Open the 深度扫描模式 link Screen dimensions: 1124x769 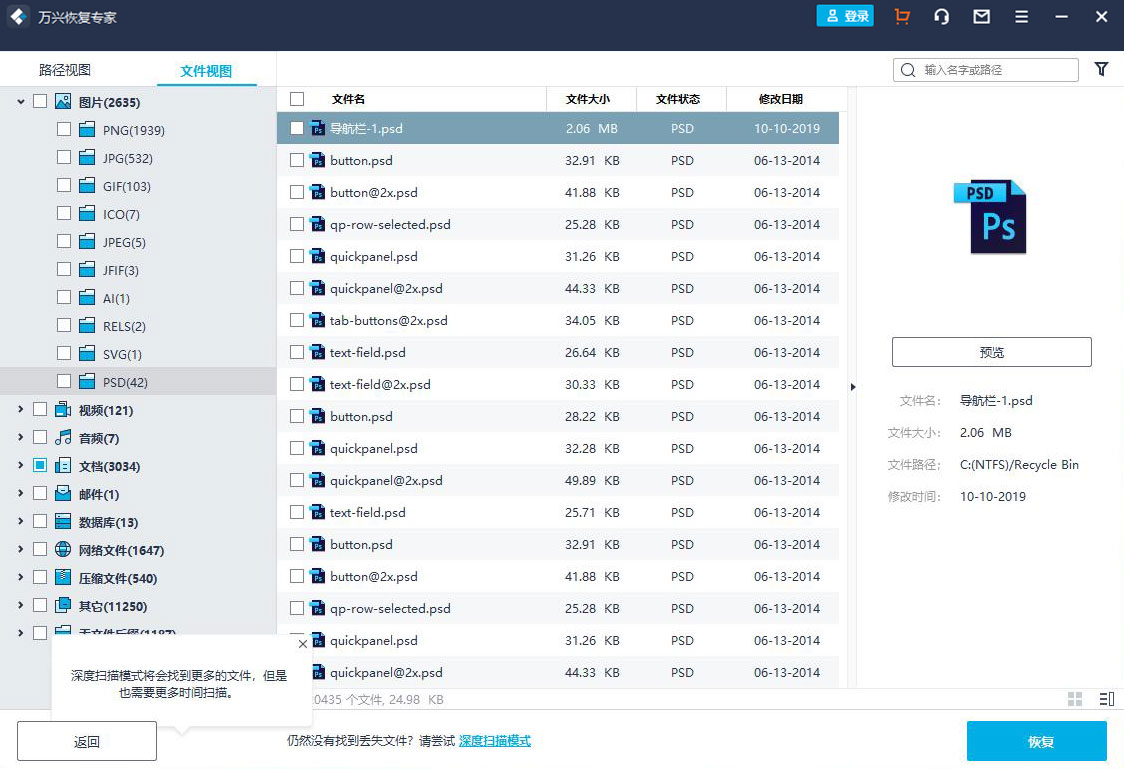click(494, 741)
